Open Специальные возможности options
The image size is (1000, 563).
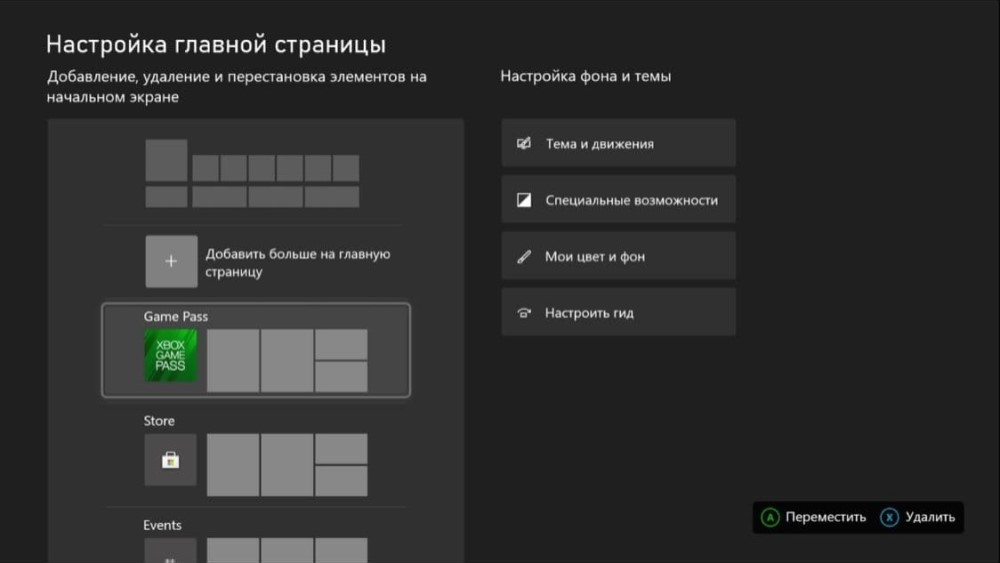(x=618, y=200)
